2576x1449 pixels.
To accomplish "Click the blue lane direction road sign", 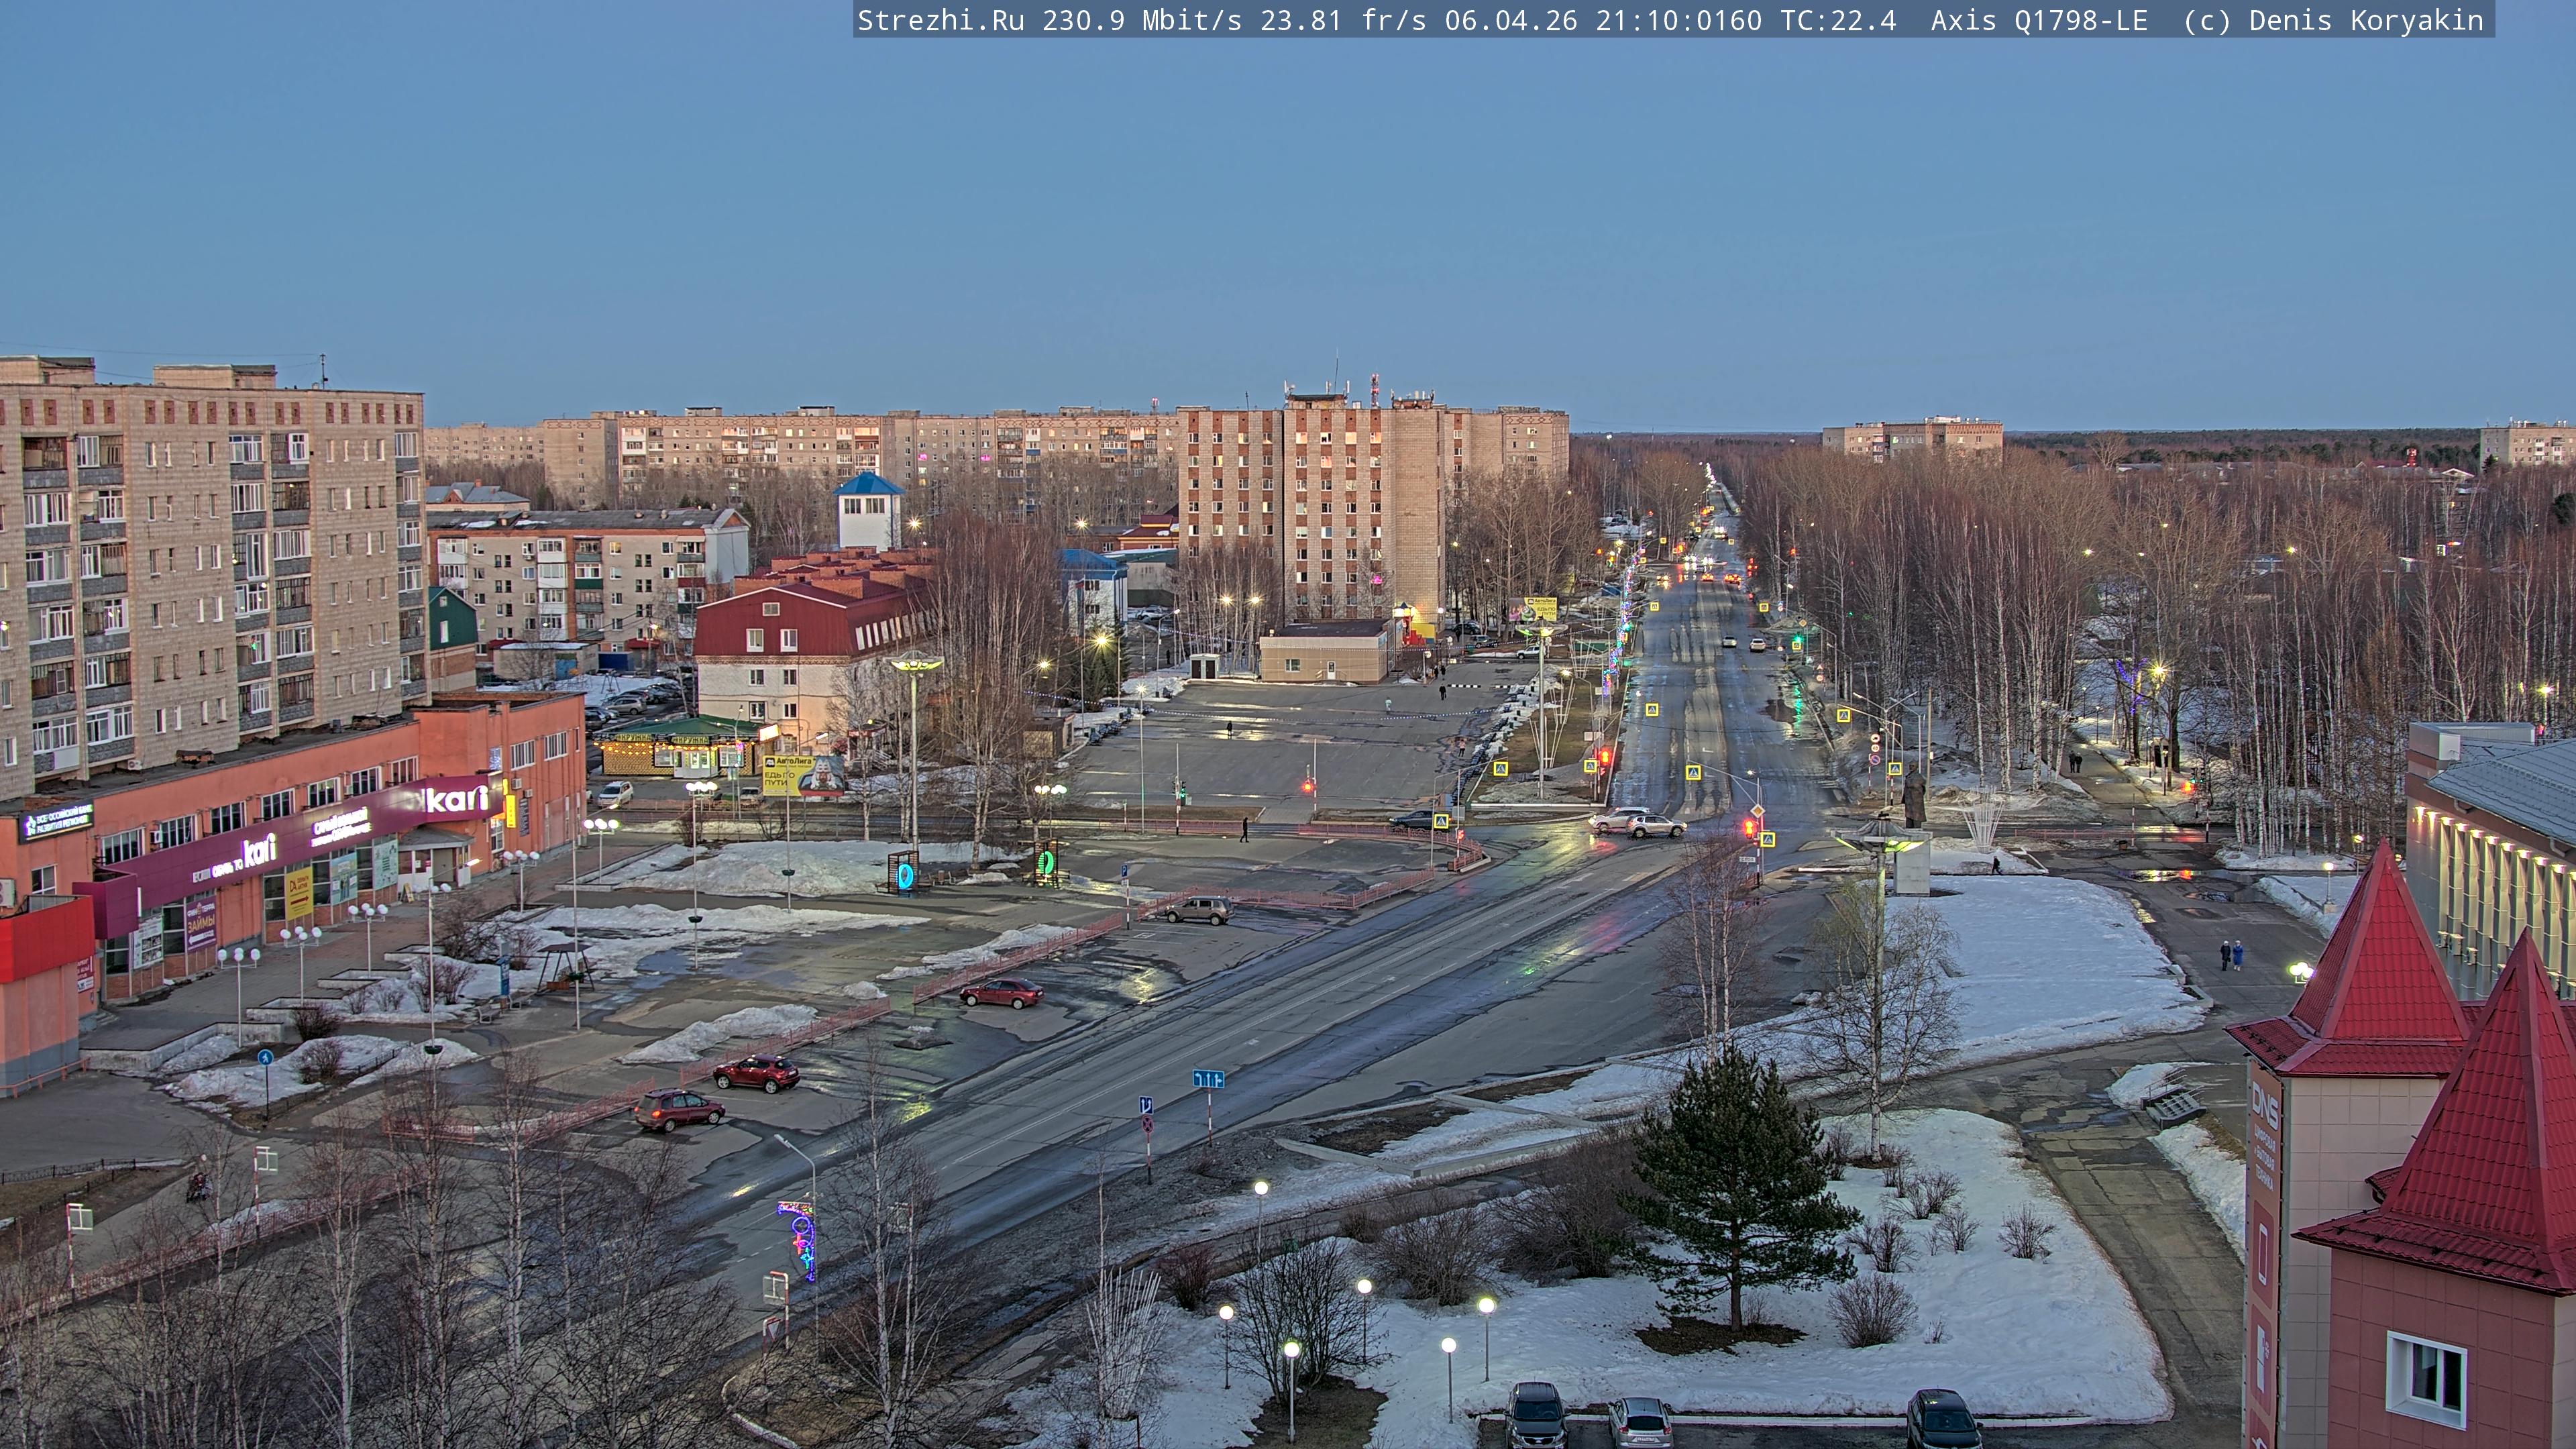I will pyautogui.click(x=1208, y=1079).
